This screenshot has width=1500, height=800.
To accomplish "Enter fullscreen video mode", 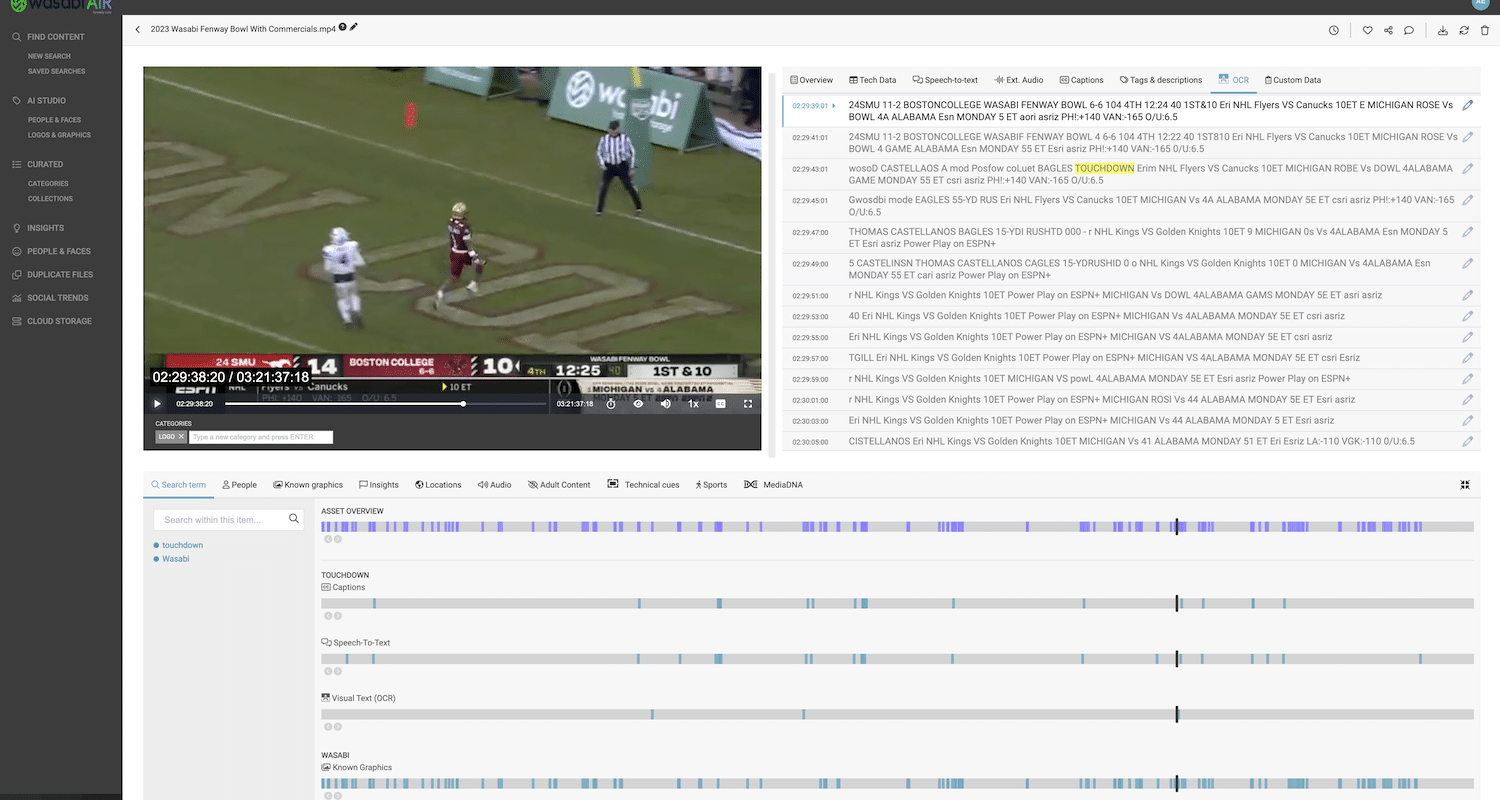I will click(x=747, y=404).
